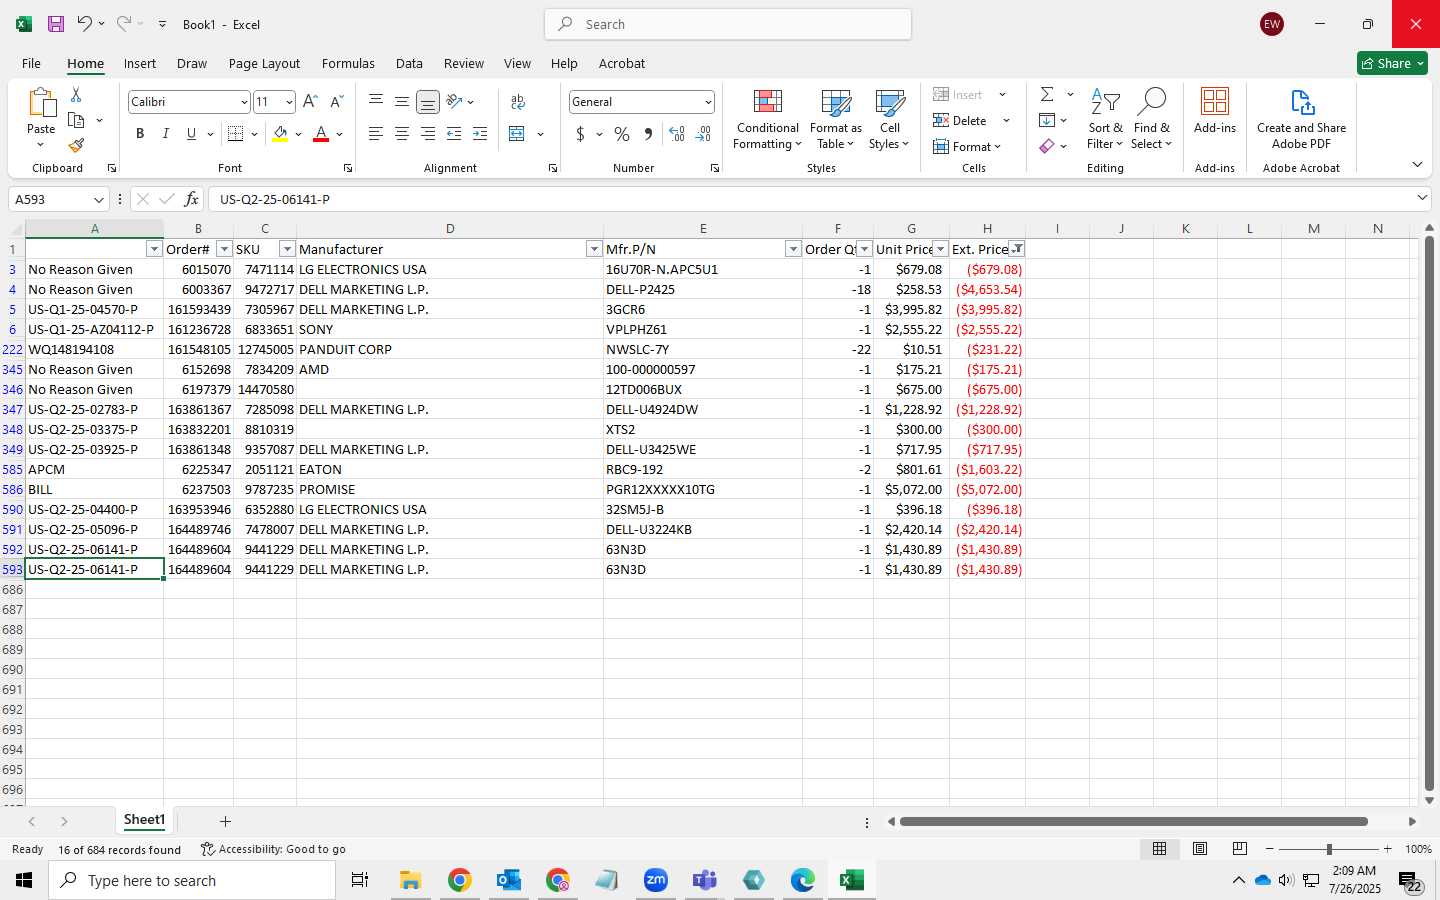Switch to Page Layout view in status bar
The height and width of the screenshot is (900, 1440).
tap(1200, 849)
